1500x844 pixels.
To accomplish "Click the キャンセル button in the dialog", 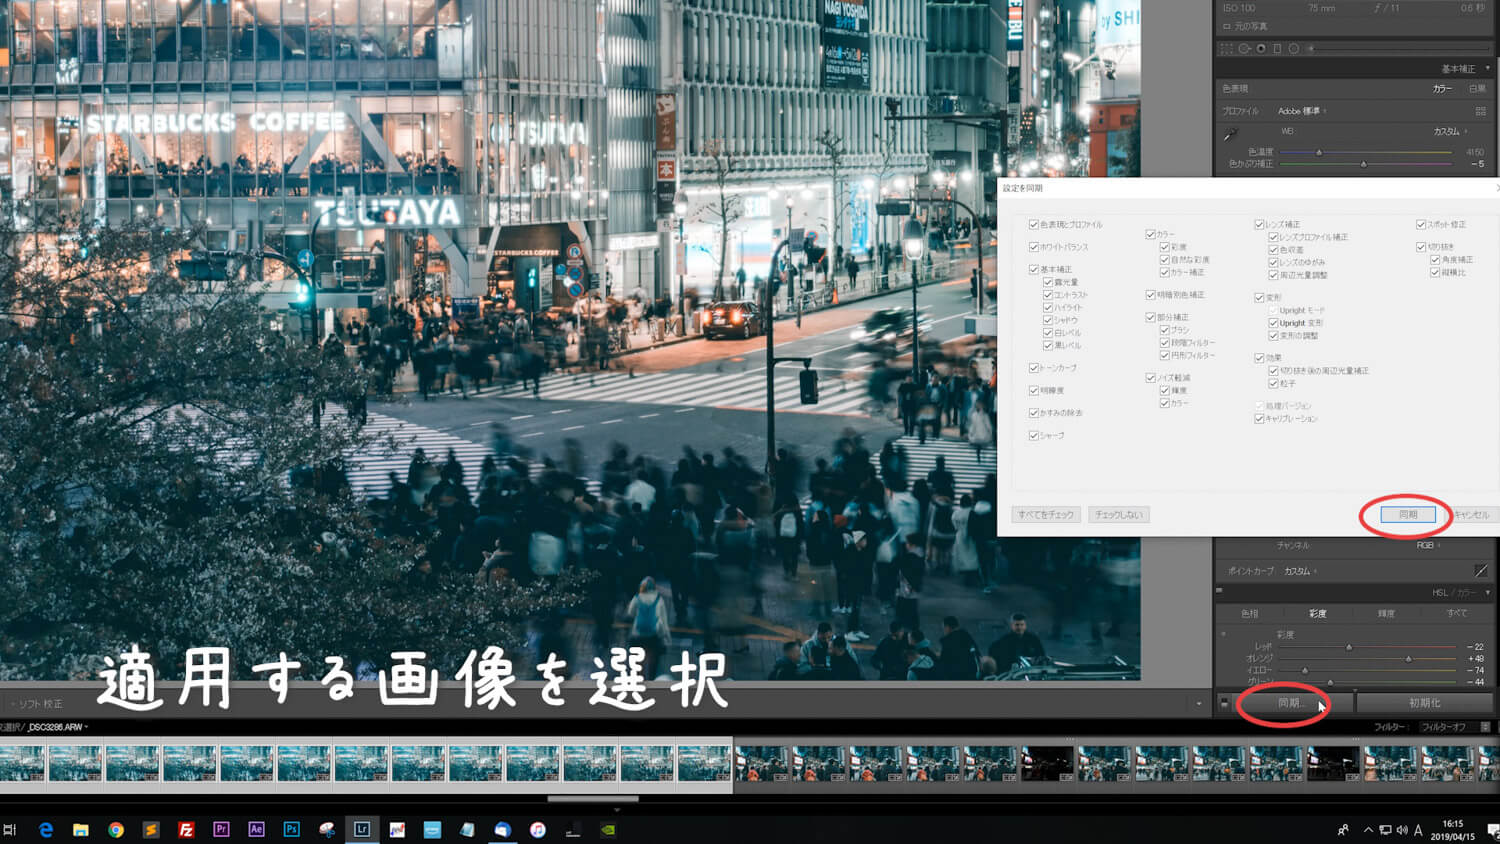I will click(1472, 514).
